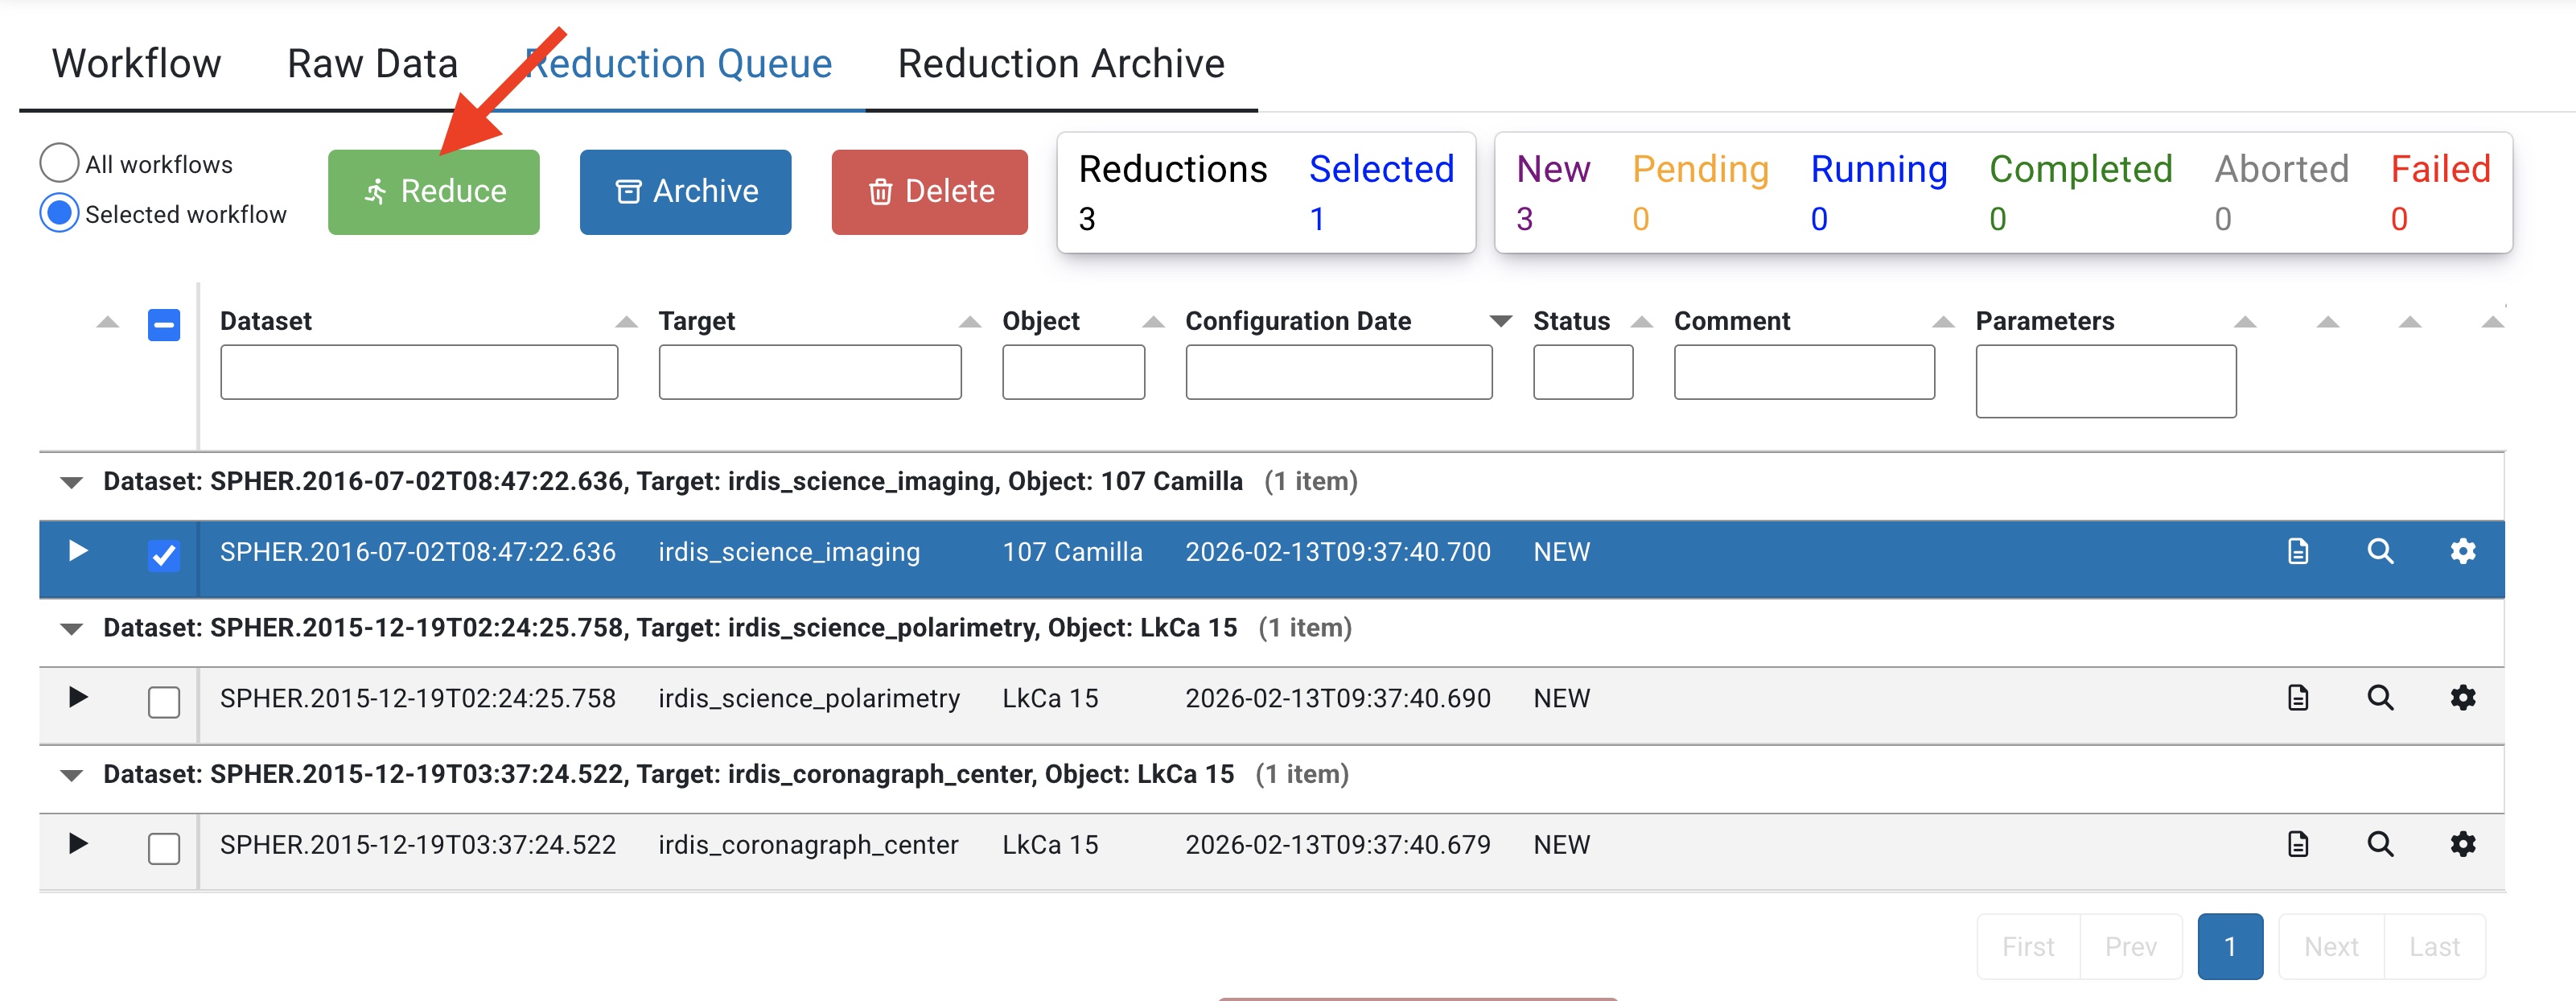This screenshot has width=2576, height=1001.
Task: Sort by the Parameters column arrow
Action: click(2245, 322)
